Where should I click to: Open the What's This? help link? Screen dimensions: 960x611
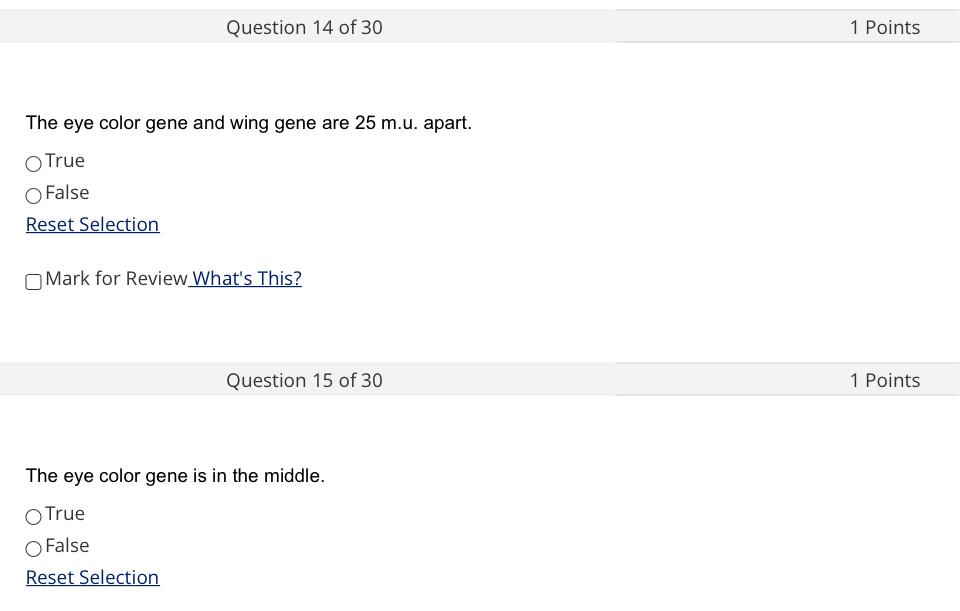coord(245,278)
